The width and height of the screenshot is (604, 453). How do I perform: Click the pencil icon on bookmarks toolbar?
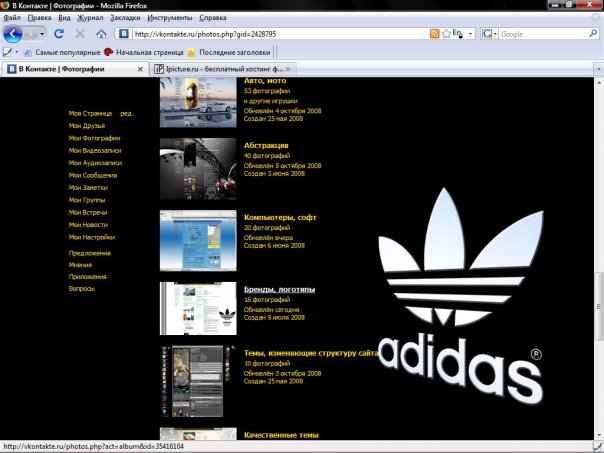pyautogui.click(x=7, y=52)
